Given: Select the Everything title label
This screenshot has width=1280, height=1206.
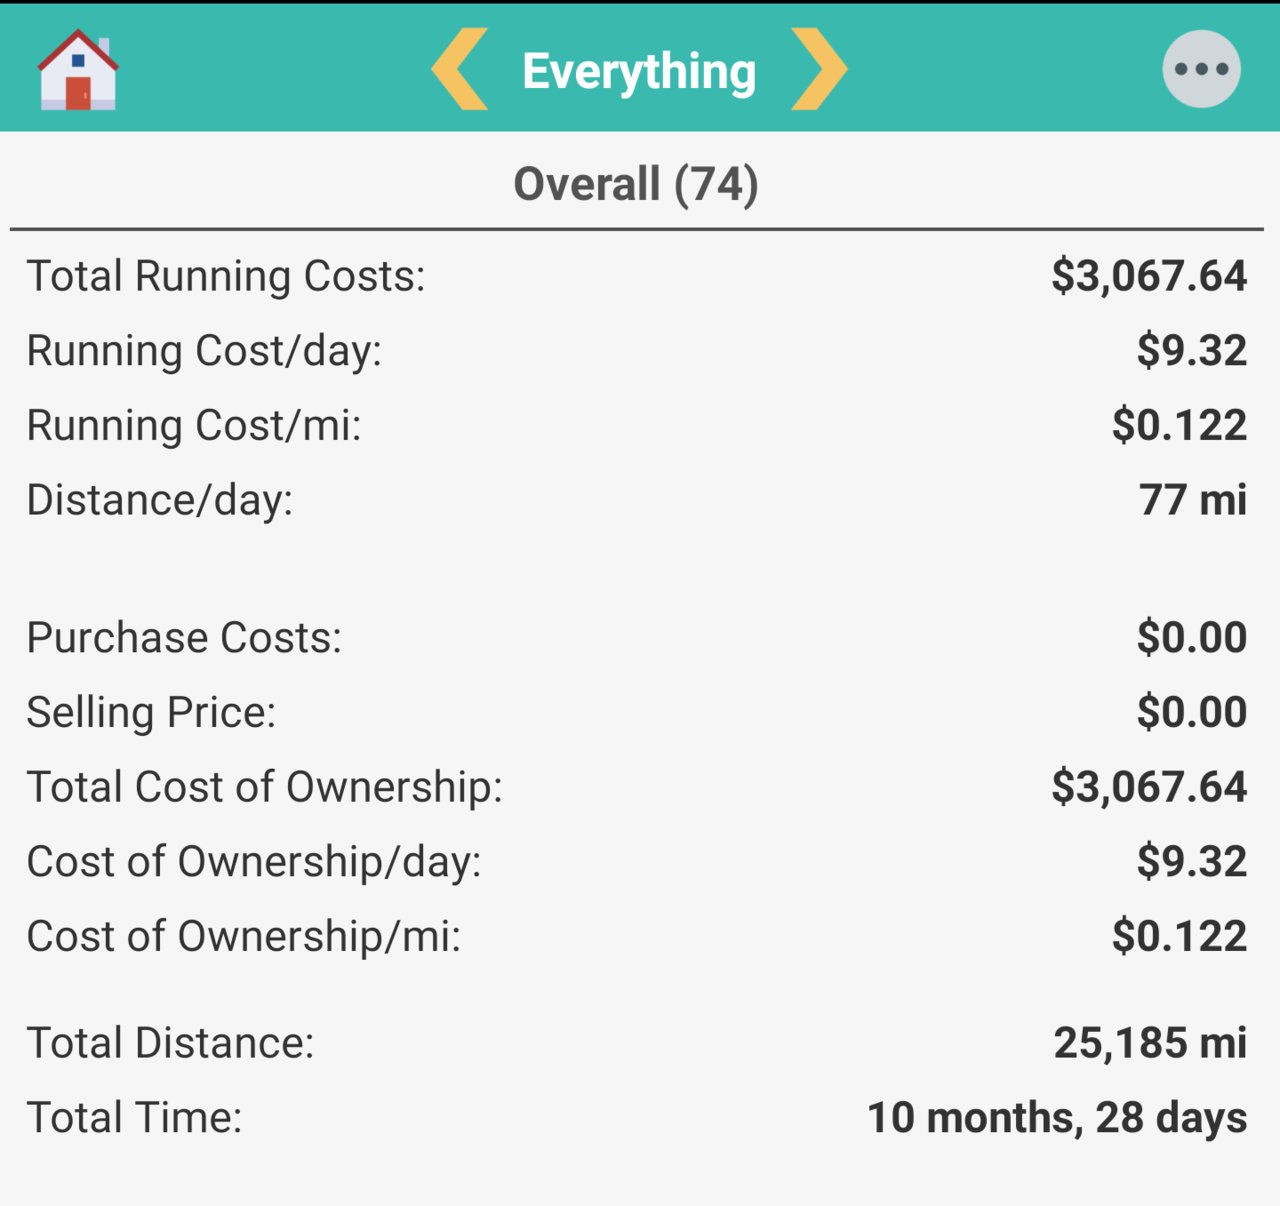Looking at the screenshot, I should pyautogui.click(x=639, y=71).
